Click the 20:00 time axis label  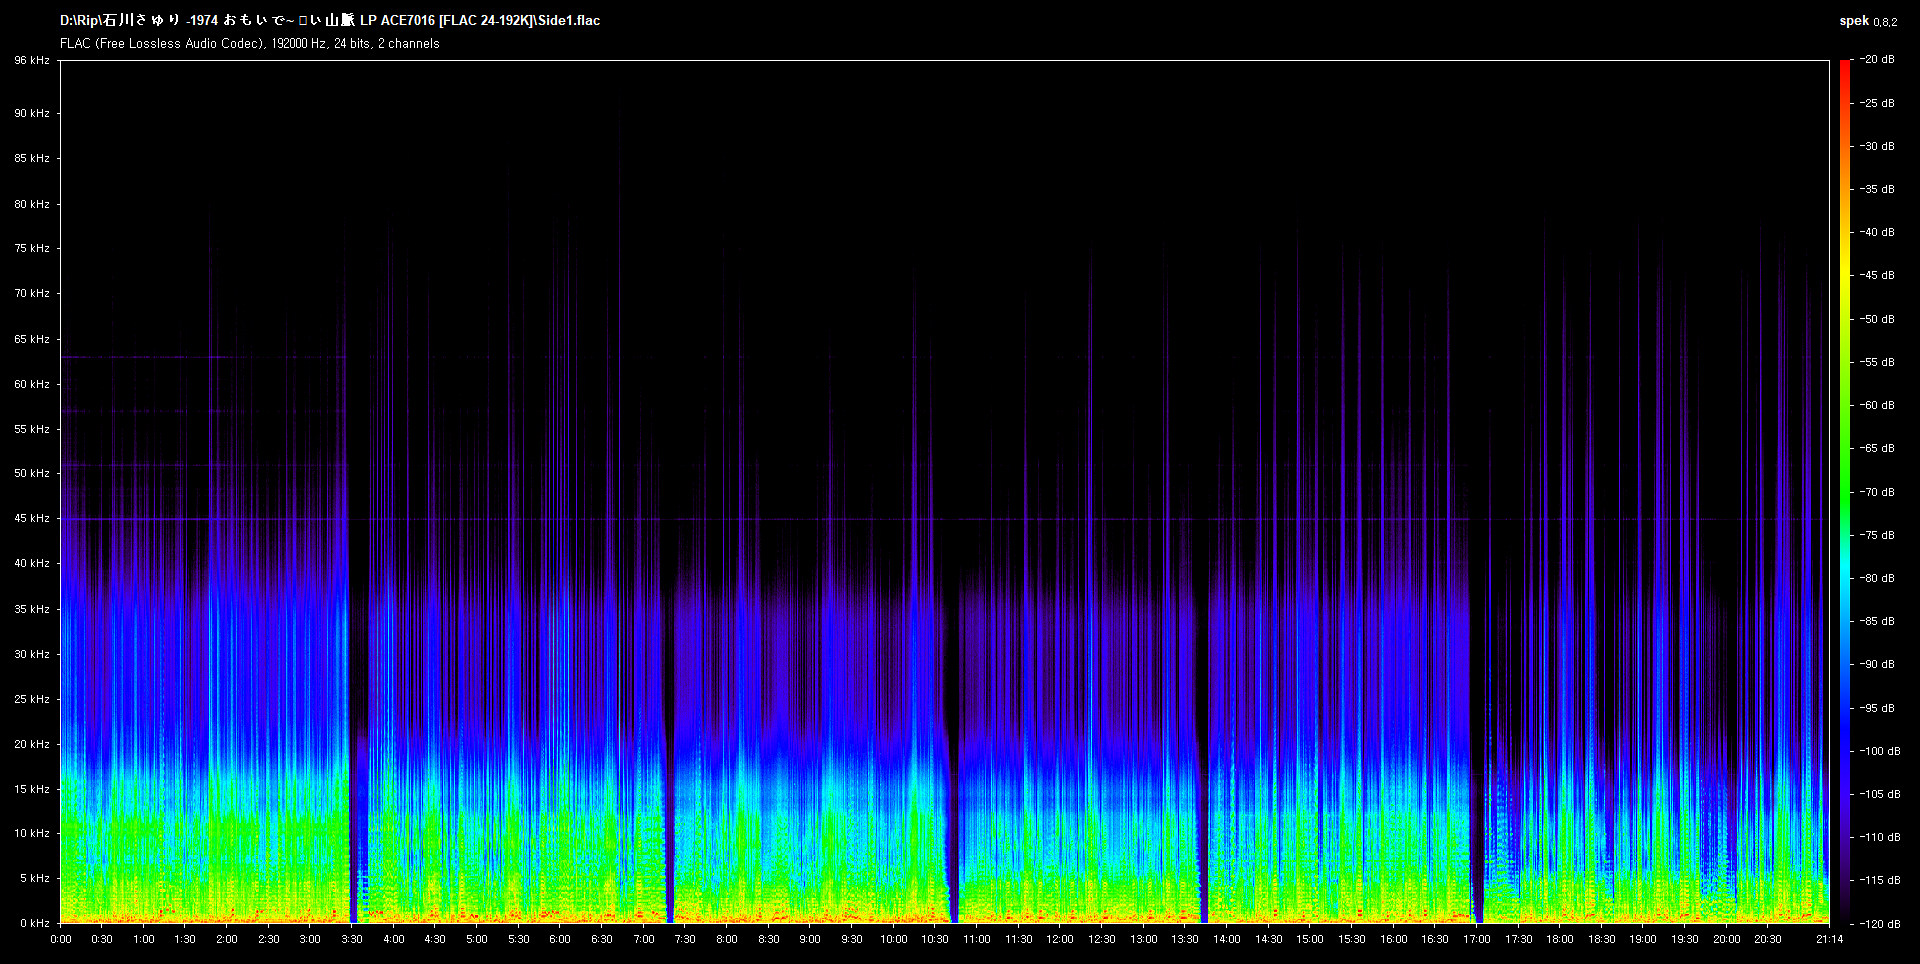[1727, 940]
